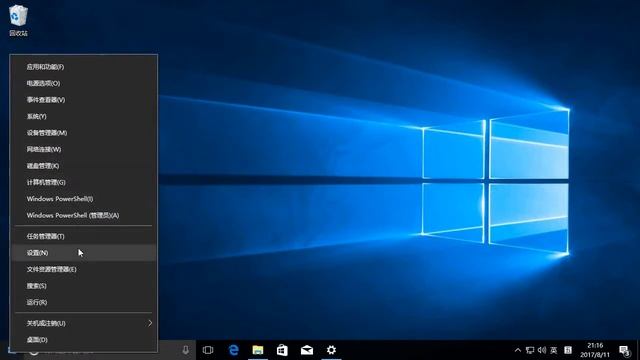
Task: Click the highlighted 设置(N) menu entry
Action: 83,253
